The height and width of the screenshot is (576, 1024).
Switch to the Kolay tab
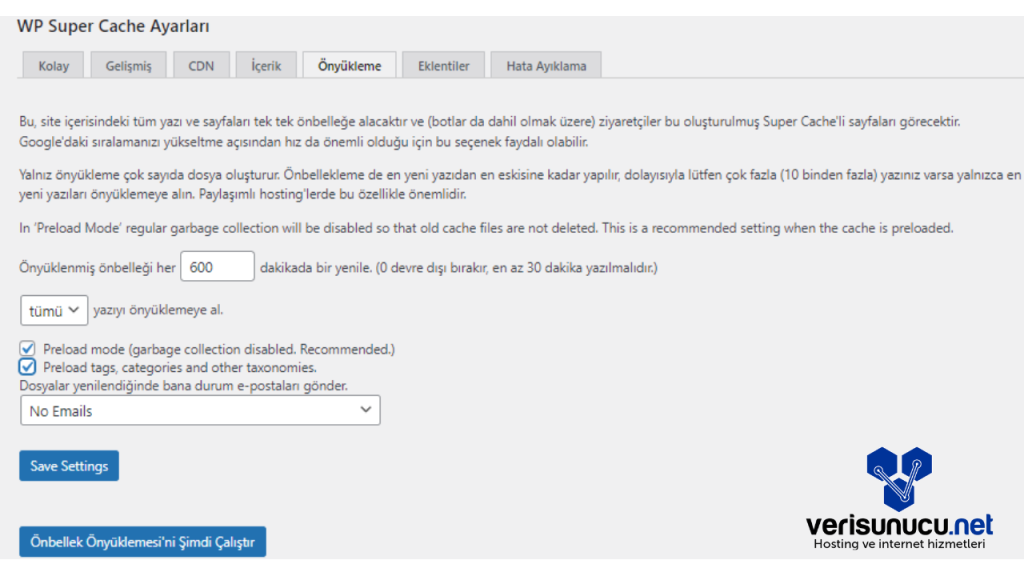pyautogui.click(x=54, y=66)
